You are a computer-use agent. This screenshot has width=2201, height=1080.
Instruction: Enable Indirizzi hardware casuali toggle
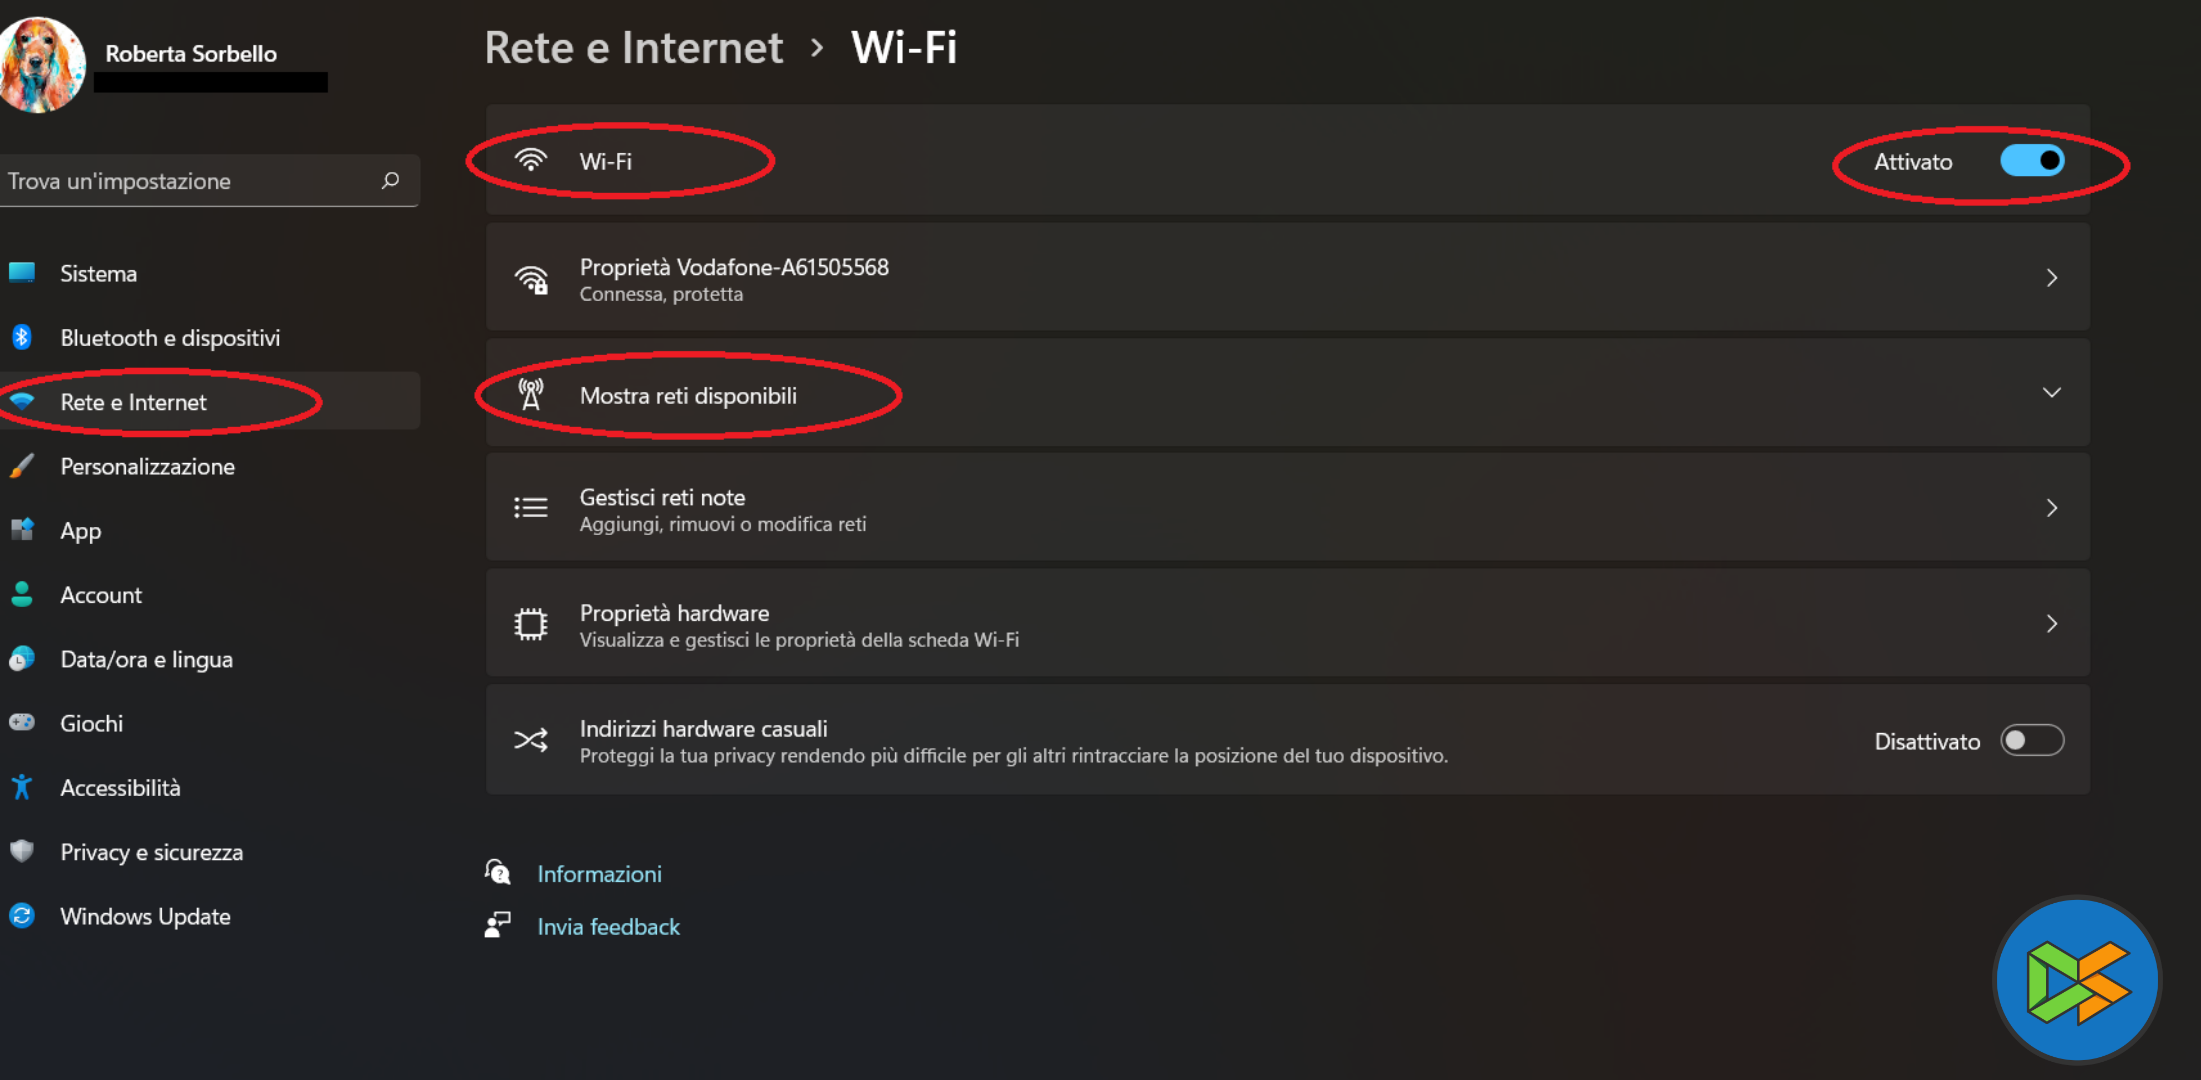tap(2031, 741)
